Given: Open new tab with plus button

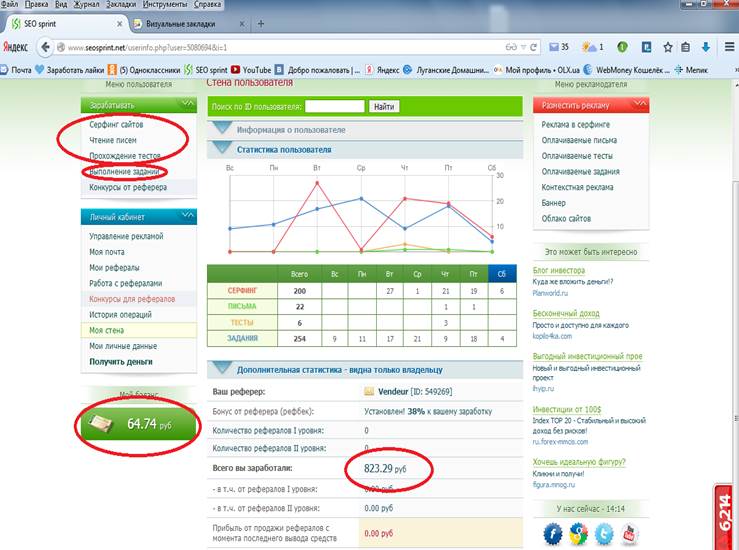Looking at the screenshot, I should tap(261, 24).
